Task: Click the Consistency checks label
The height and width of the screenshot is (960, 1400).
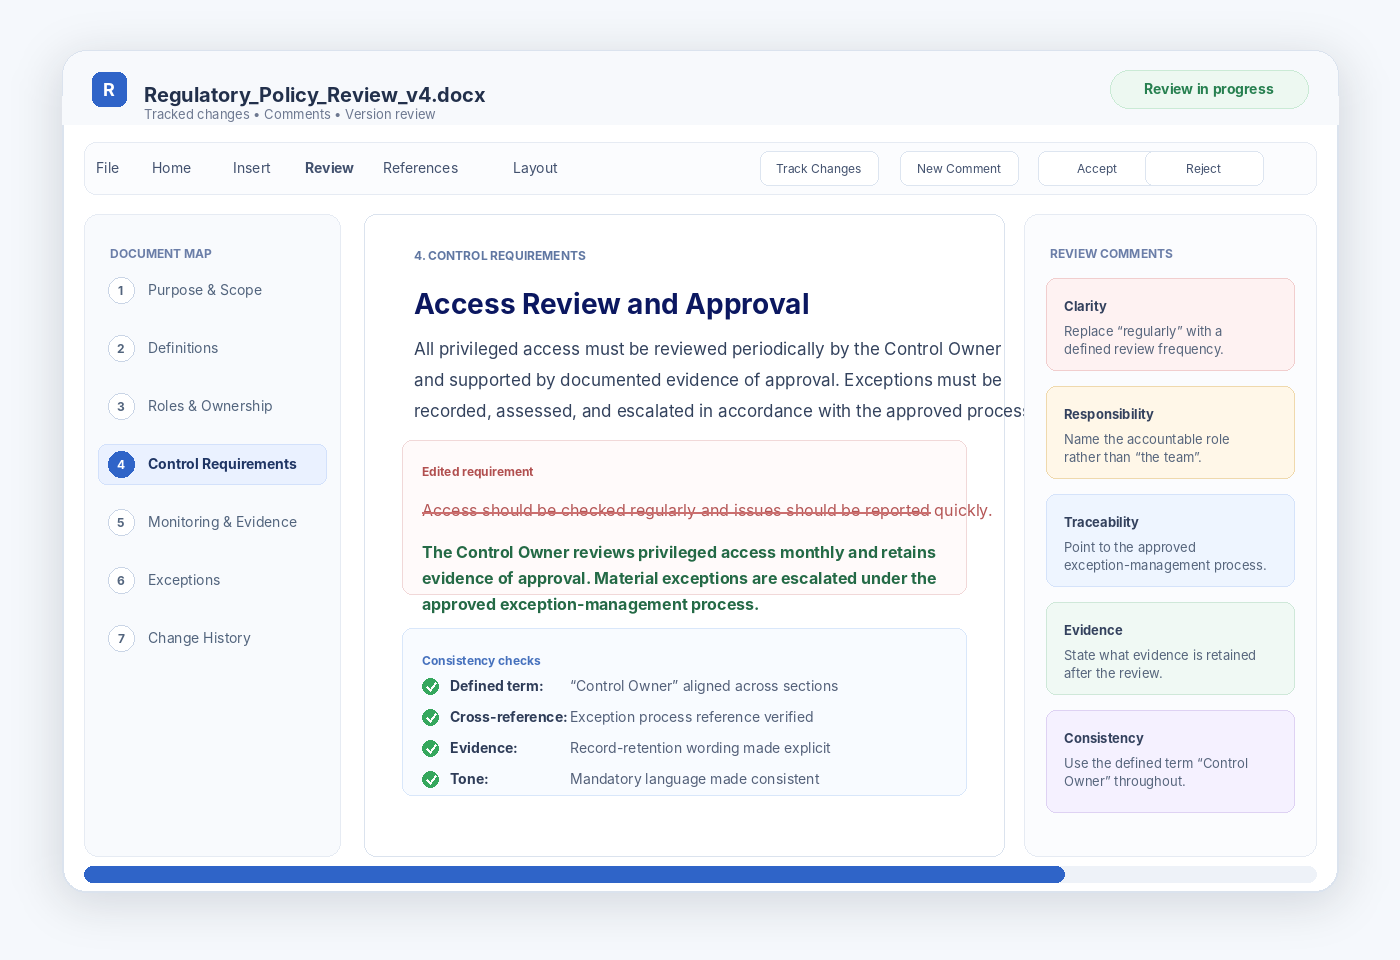Action: [x=481, y=661]
